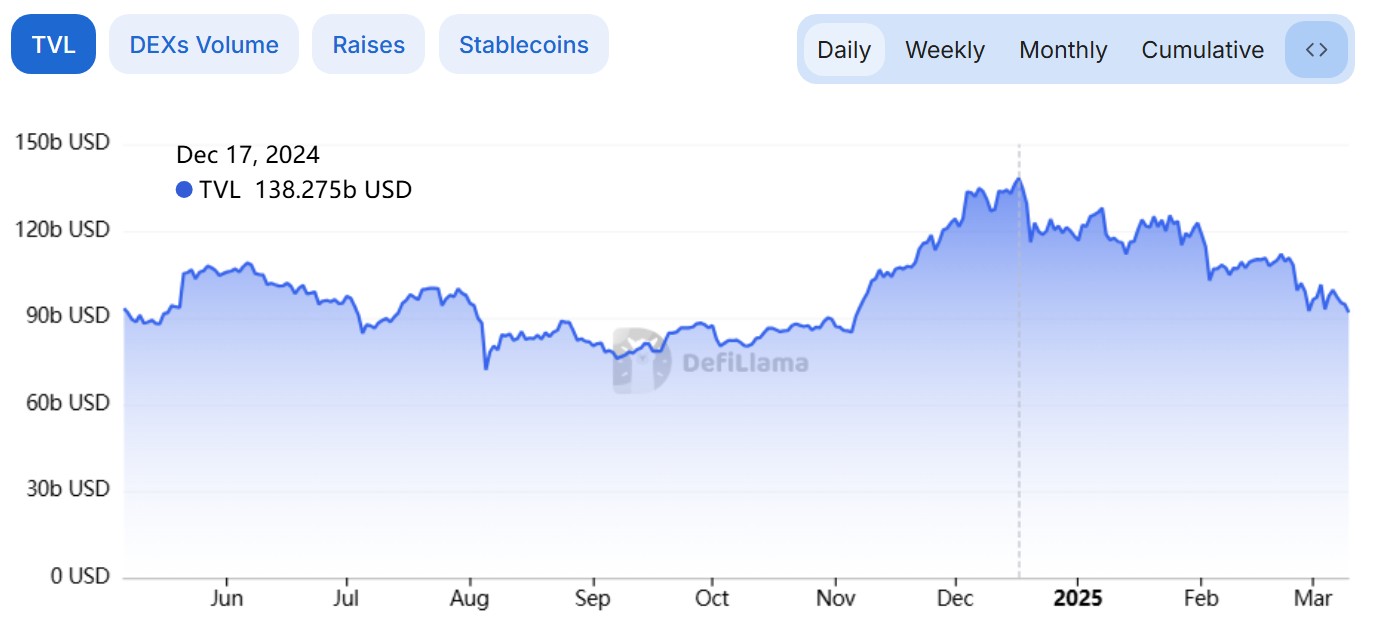Click the 150b USD y-axis label

click(x=62, y=143)
